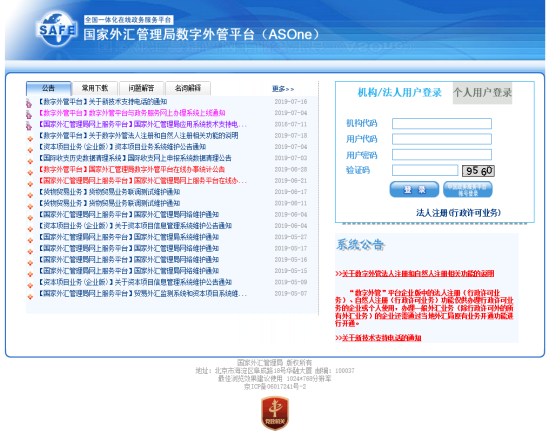The image size is (549, 436).
Task: Click the star bullet beside the 2019-05-07 notice
Action: pyautogui.click(x=30, y=297)
